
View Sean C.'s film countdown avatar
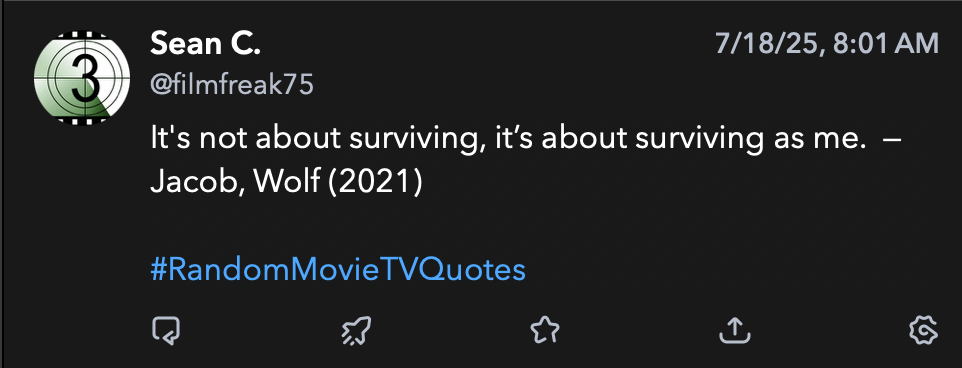[82, 78]
